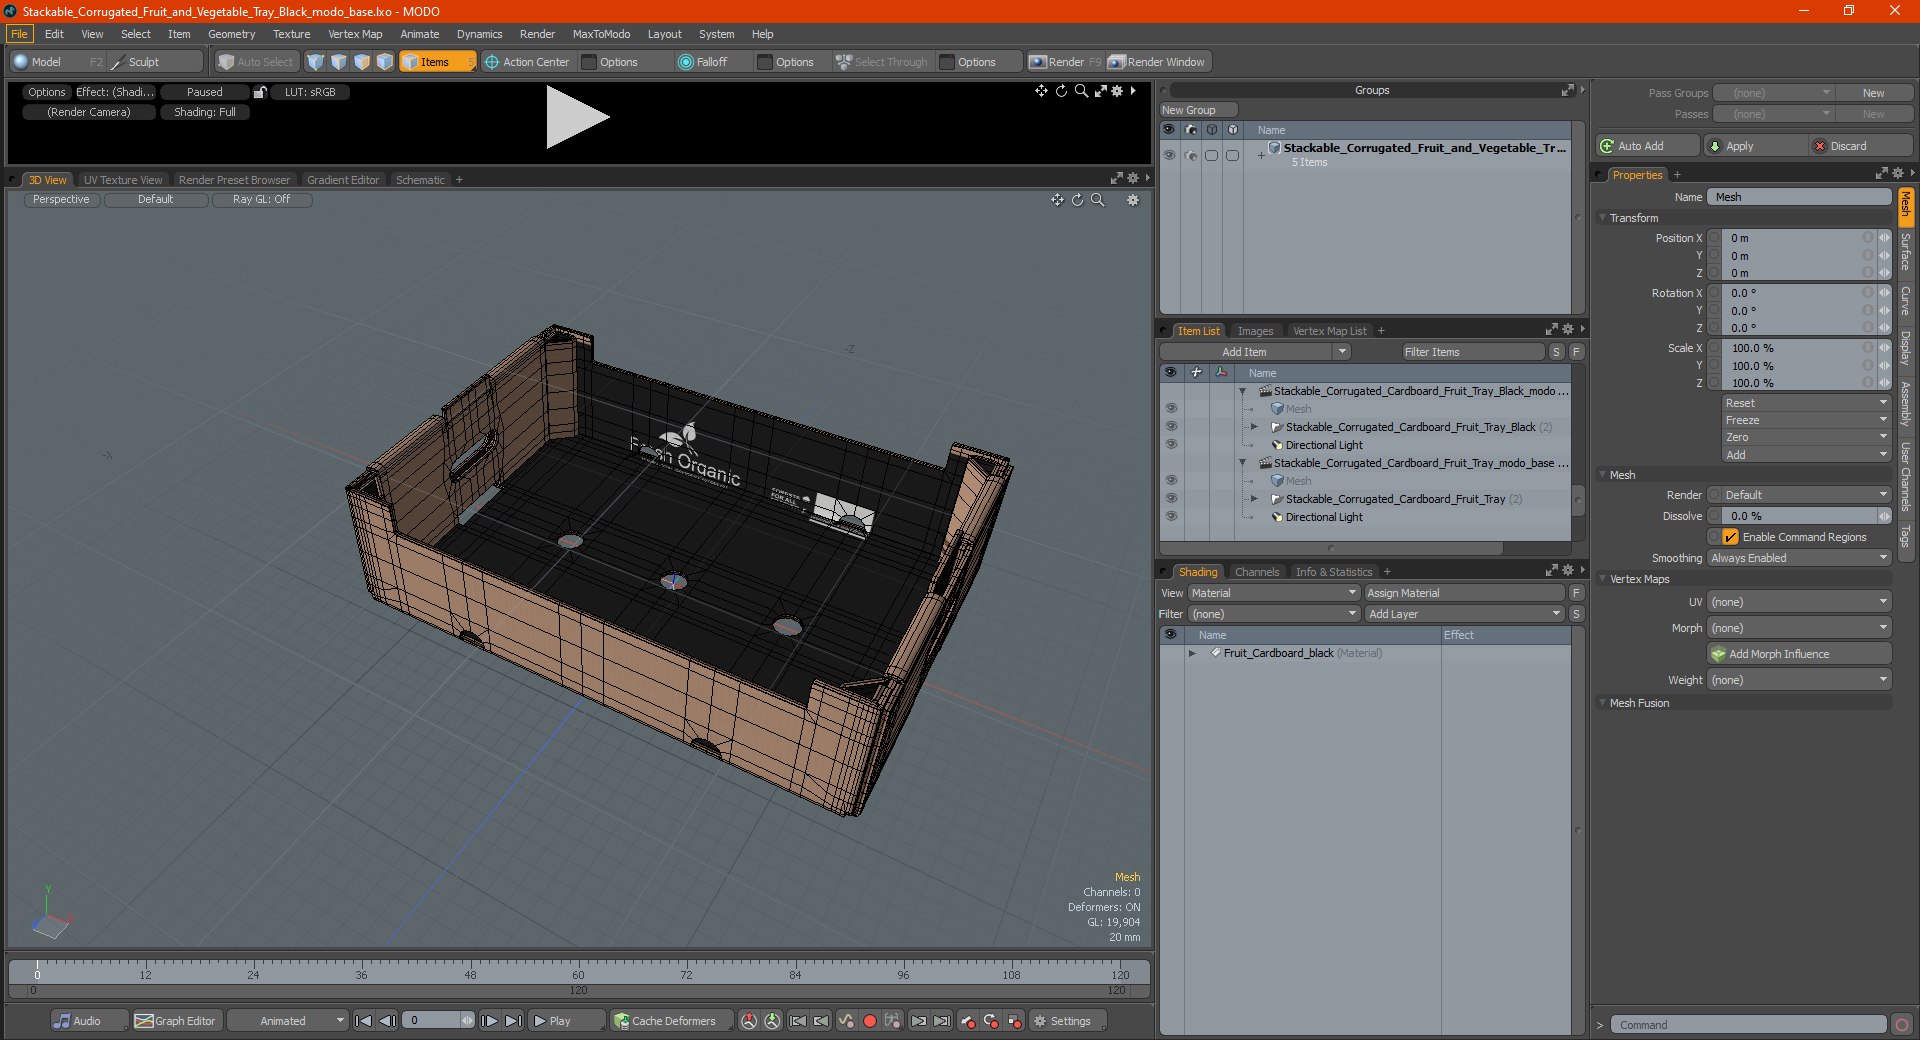Open the Graph Editor

click(x=175, y=1021)
